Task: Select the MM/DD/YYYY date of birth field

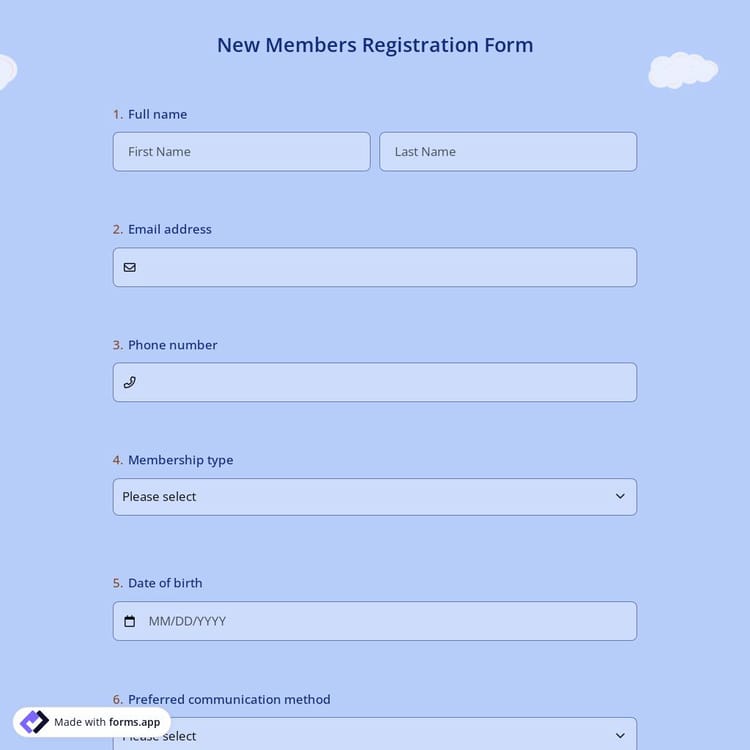Action: coord(385,621)
